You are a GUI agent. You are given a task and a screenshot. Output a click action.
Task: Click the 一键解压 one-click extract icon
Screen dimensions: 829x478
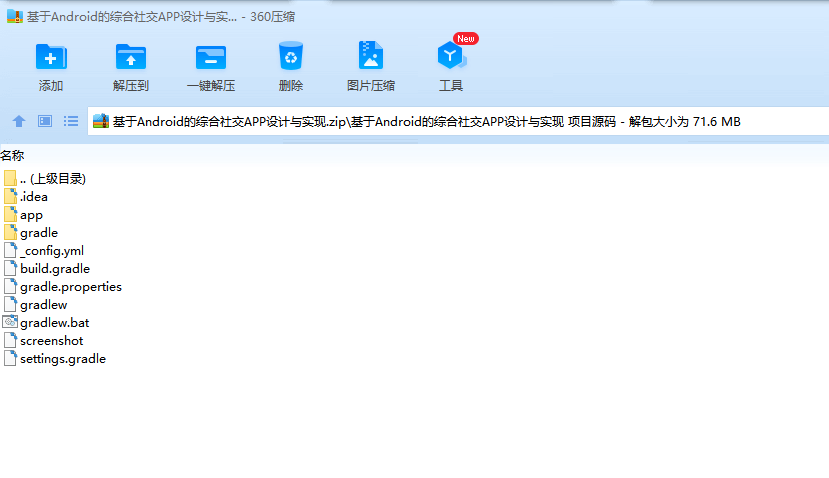(x=210, y=57)
